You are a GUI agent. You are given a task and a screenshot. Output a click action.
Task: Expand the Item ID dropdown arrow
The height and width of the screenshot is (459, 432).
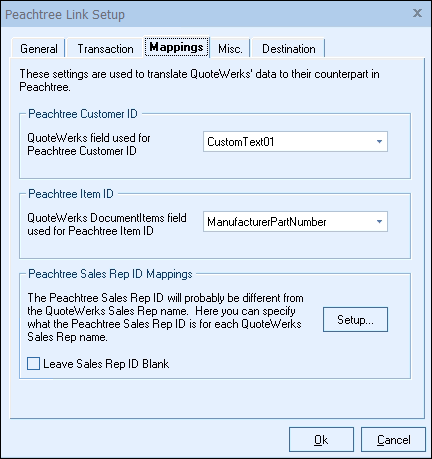[379, 222]
